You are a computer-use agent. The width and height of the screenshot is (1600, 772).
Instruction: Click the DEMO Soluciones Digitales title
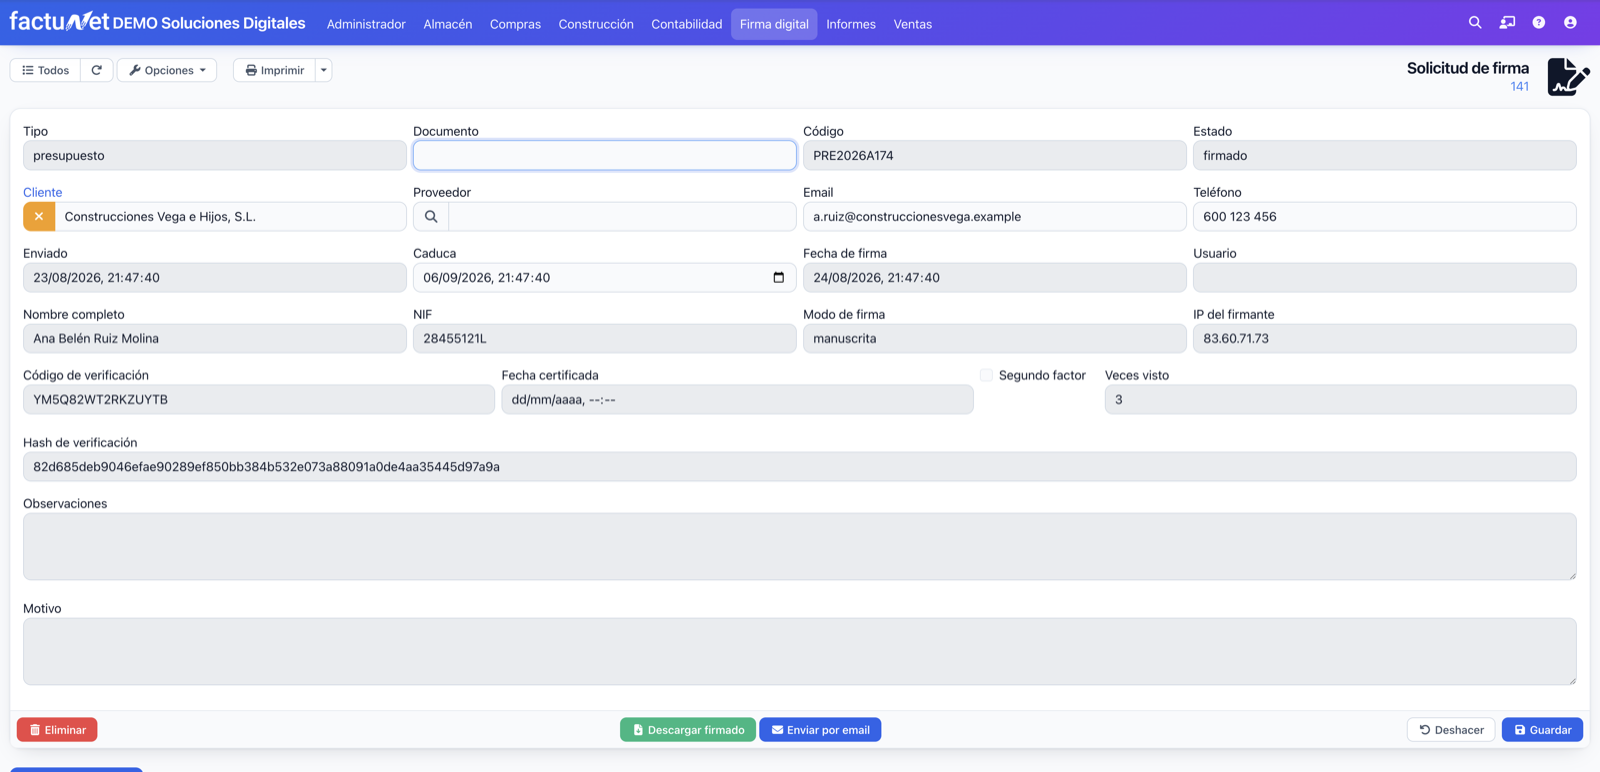209,23
